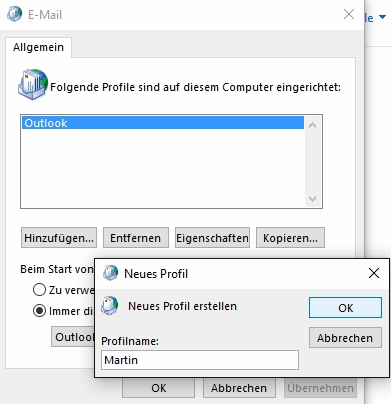Screen dimensions: 391x404
Task: Click the Profilname input field containing Martin
Action: (x=200, y=360)
